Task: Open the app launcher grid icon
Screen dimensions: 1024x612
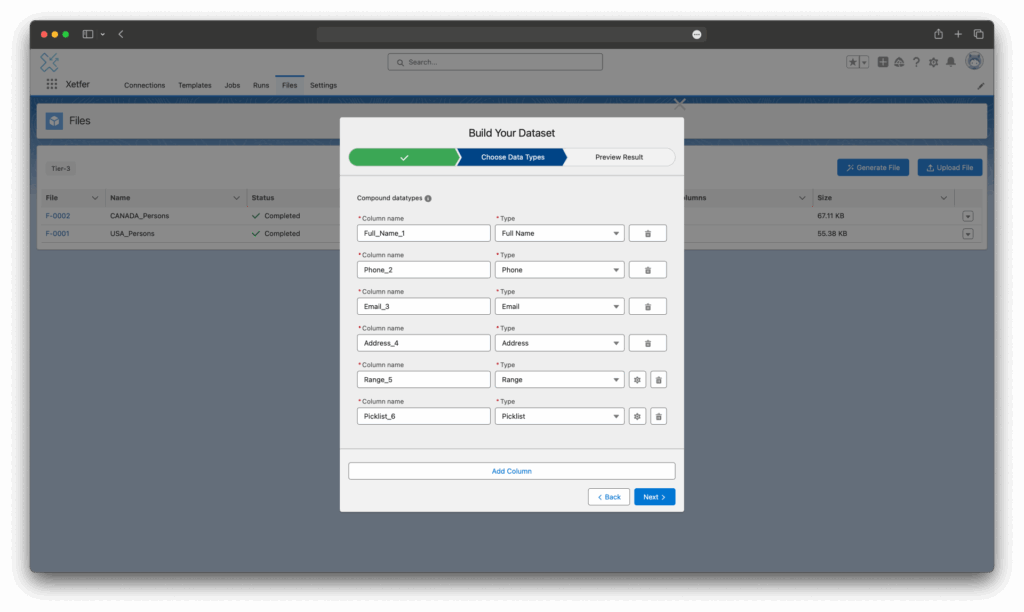Action: coord(52,84)
